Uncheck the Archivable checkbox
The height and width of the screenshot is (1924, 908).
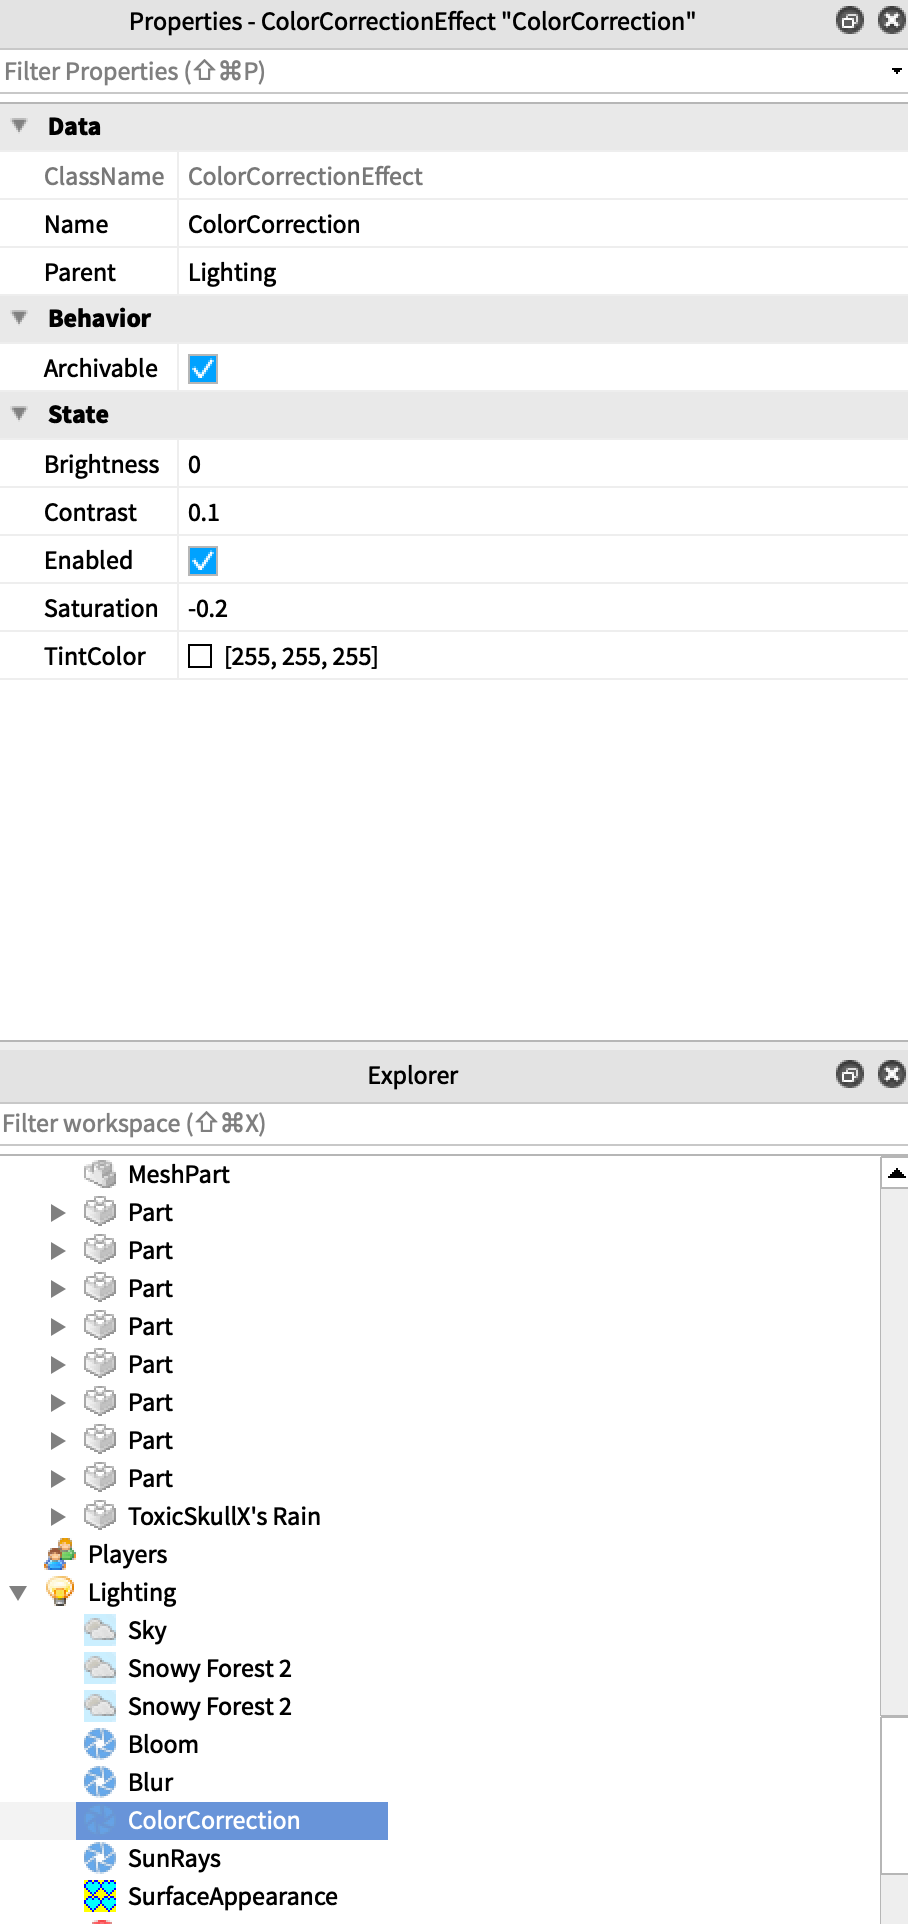[x=203, y=369]
